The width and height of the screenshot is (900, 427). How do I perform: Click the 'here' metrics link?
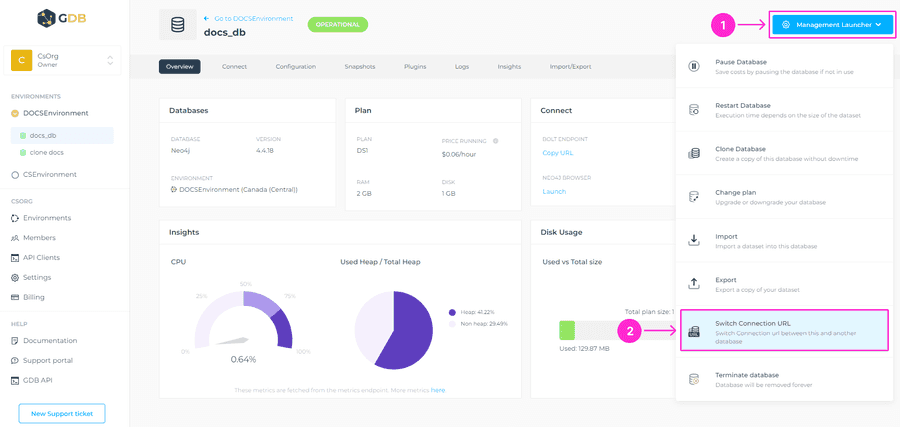tap(438, 390)
